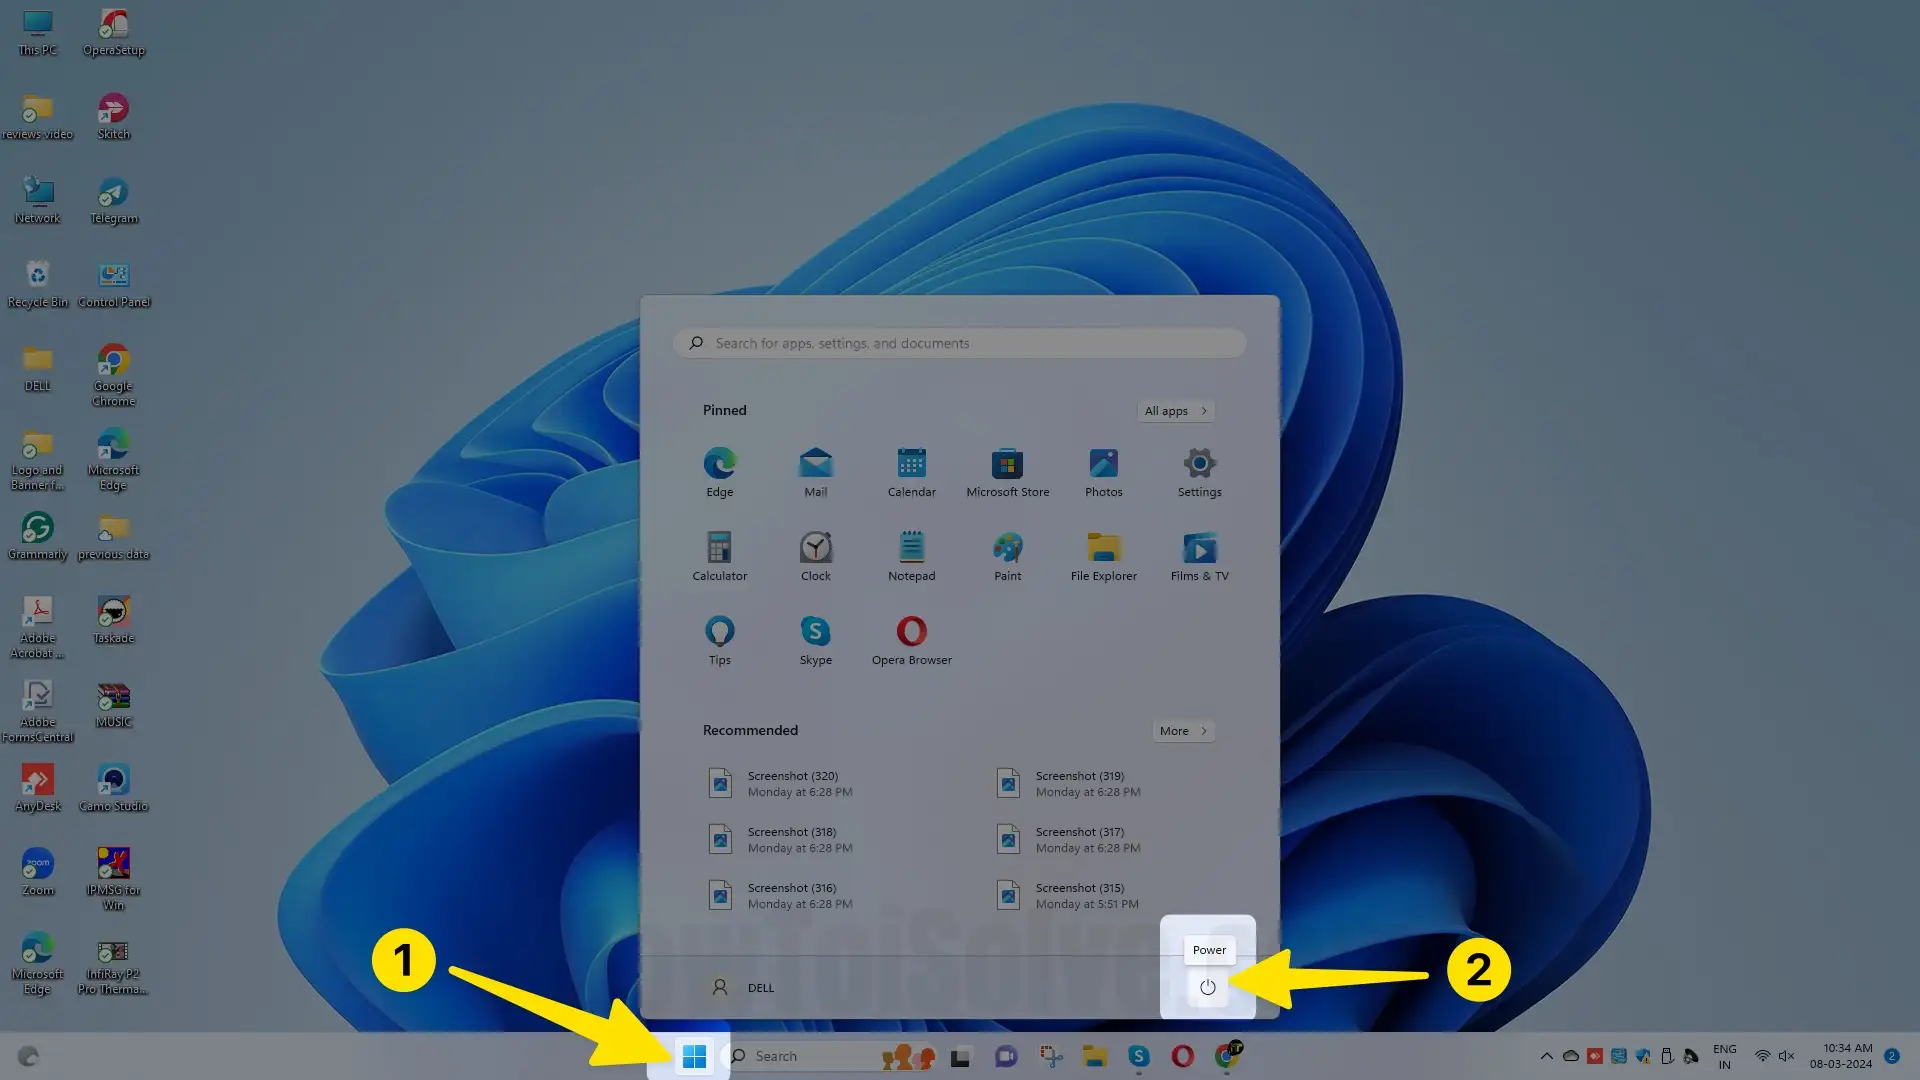Open File Explorer from Start menu pinned apps
Viewport: 1920px width, 1080px height.
(1104, 557)
